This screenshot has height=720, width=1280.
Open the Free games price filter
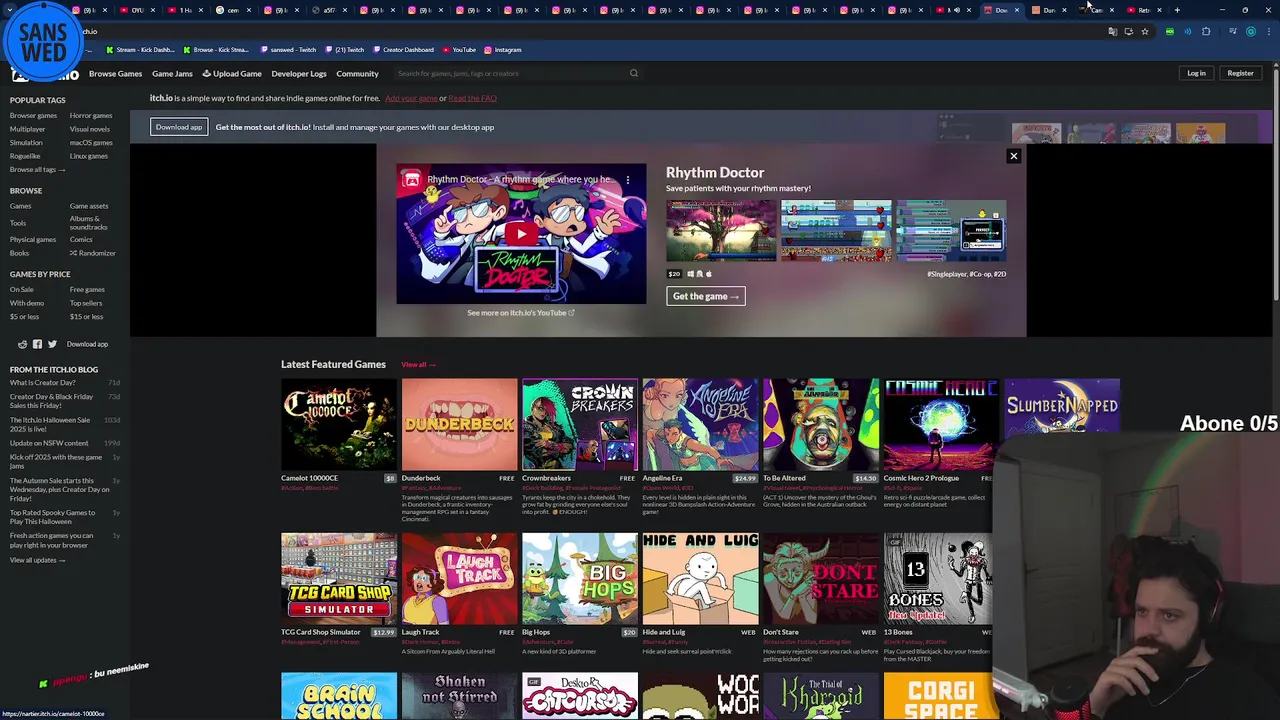(87, 290)
